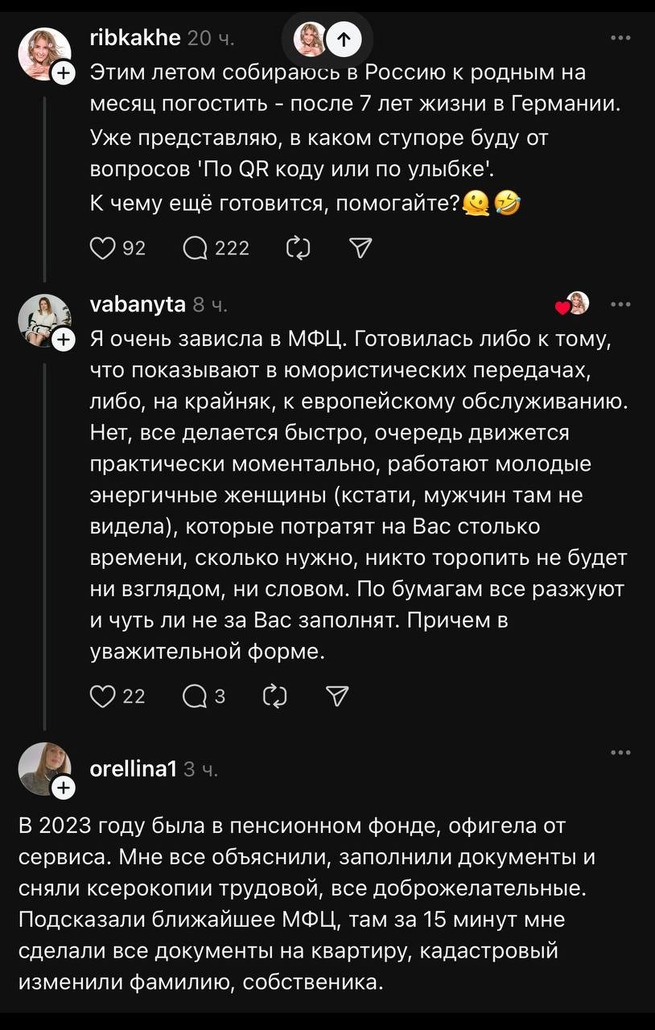Viewport: 655px width, 1030px height.
Task: Tap the scroll-to-top arrow pill
Action: click(328, 40)
